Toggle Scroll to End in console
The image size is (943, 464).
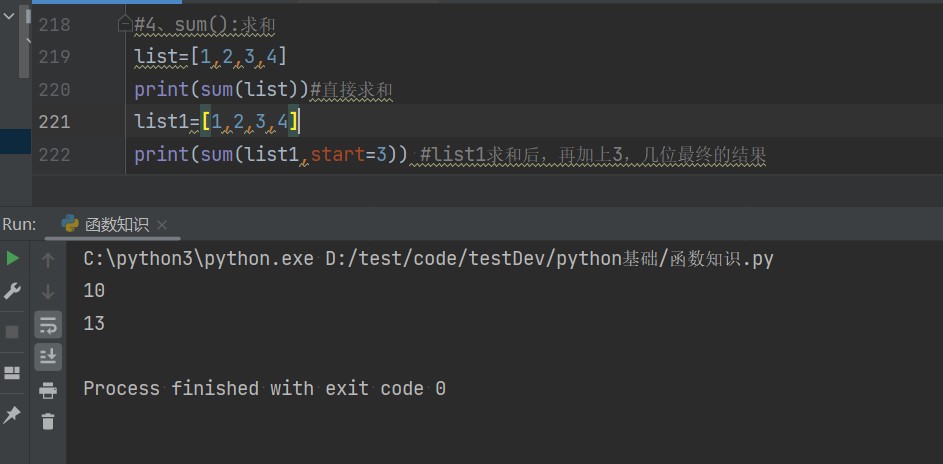click(47, 356)
